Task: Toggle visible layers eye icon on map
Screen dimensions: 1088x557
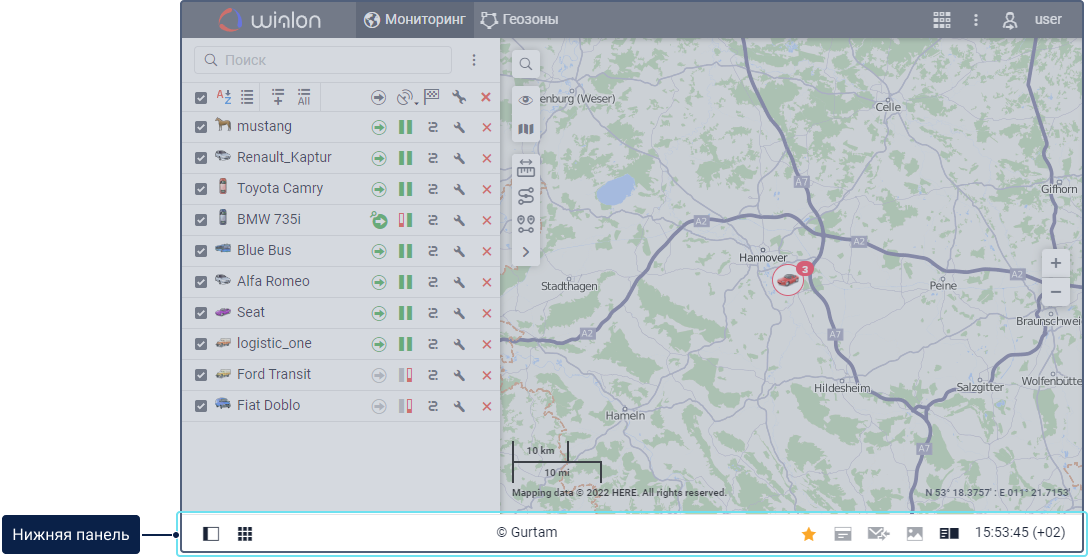Action: [526, 101]
